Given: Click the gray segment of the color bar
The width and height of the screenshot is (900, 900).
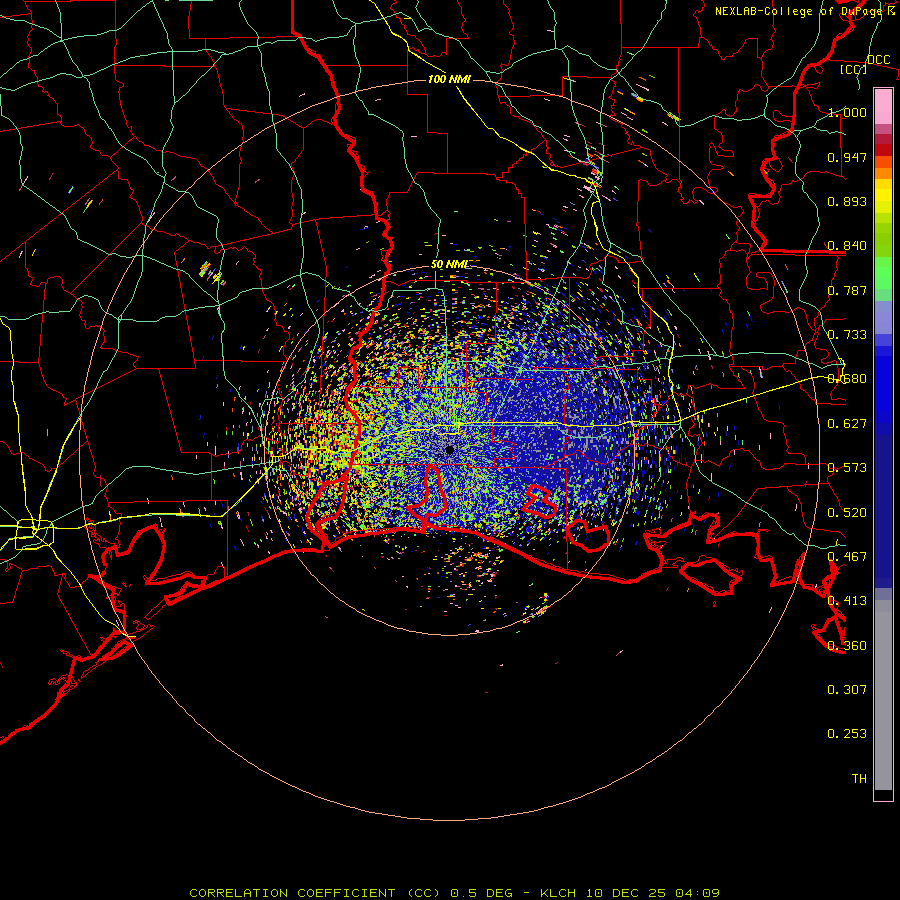Looking at the screenshot, I should 883,695.
